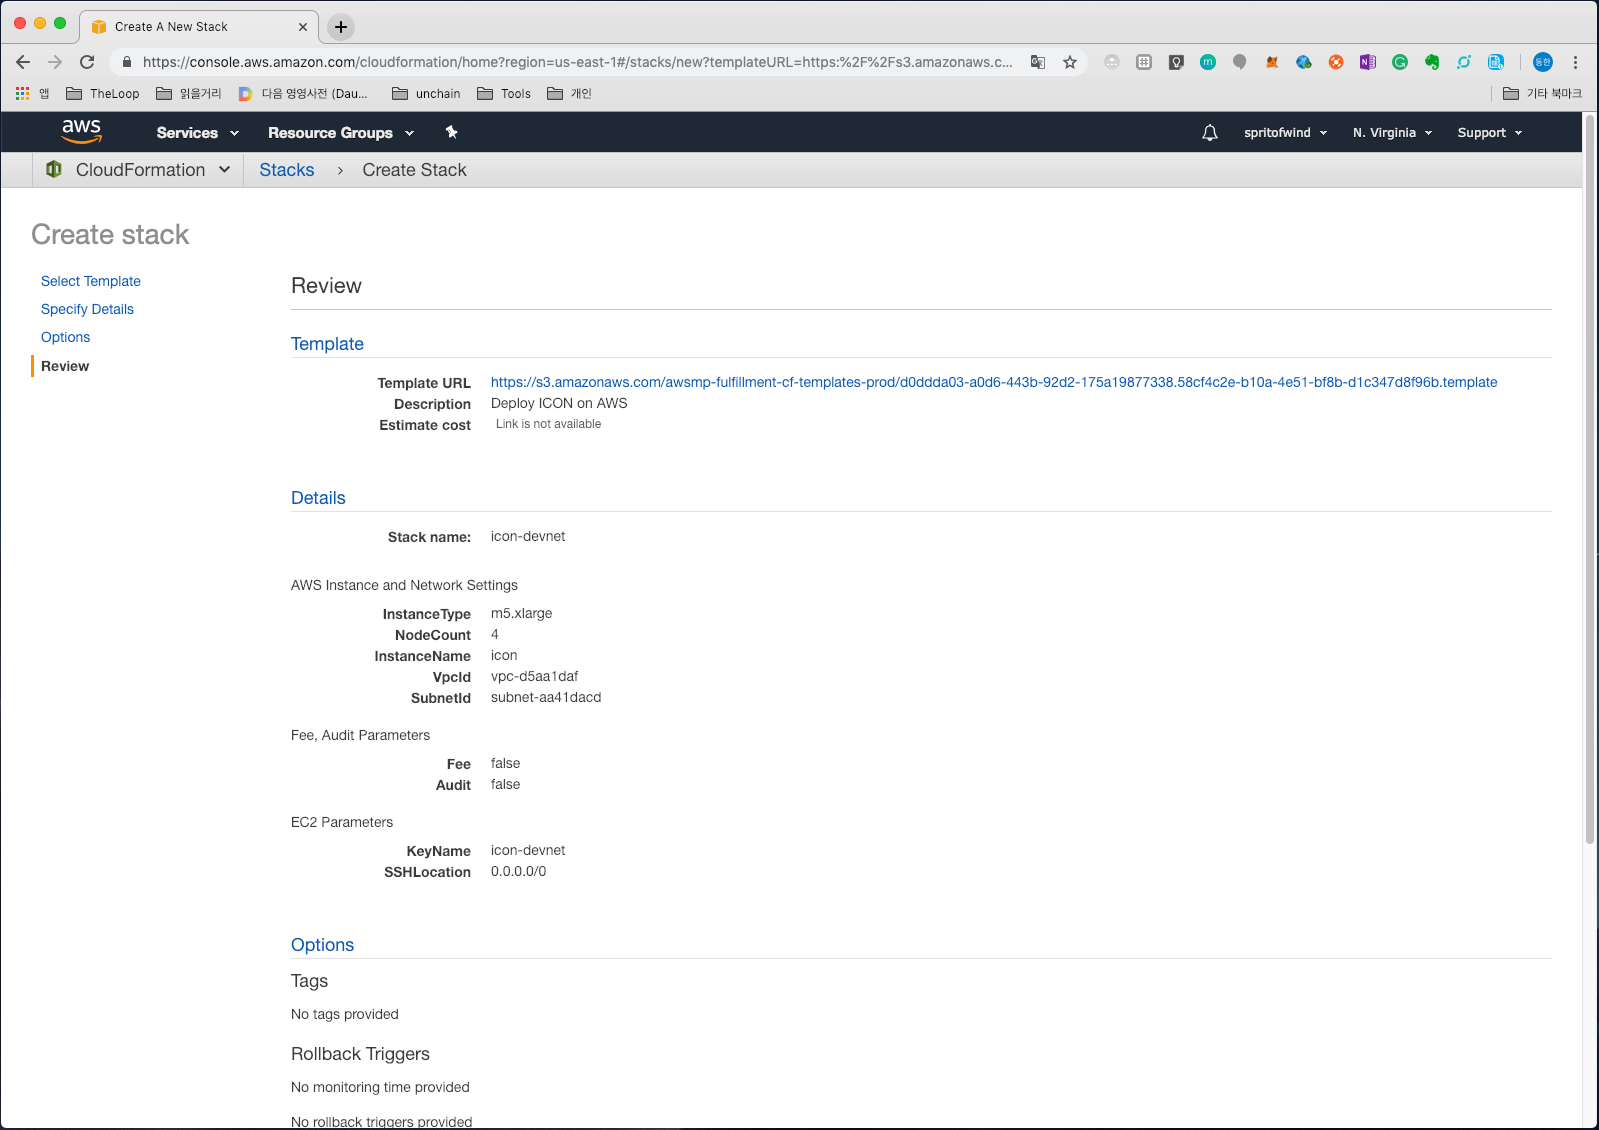Open the OneNote clipper extension

coord(1368,62)
